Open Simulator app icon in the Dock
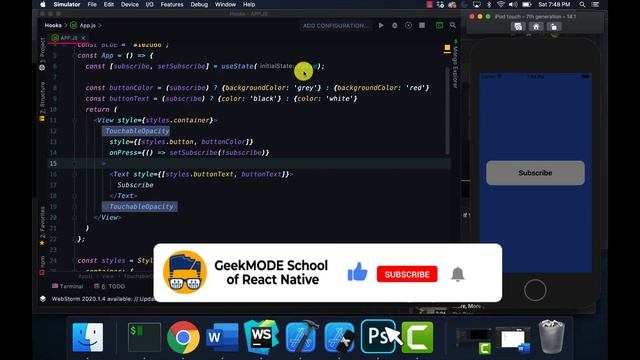 click(x=339, y=338)
